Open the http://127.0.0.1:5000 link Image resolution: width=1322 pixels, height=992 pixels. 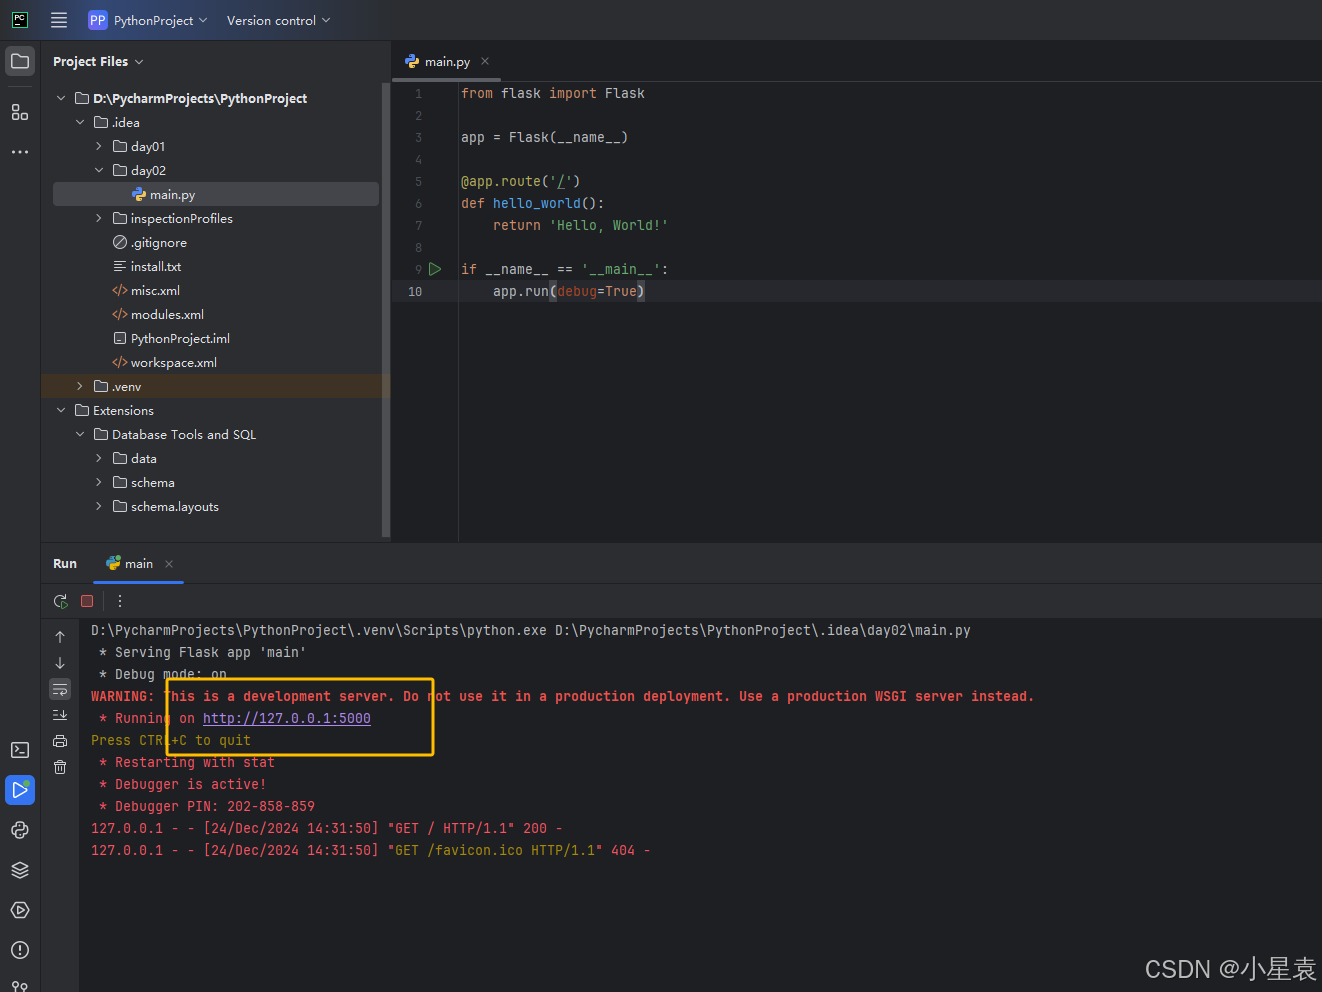(286, 718)
